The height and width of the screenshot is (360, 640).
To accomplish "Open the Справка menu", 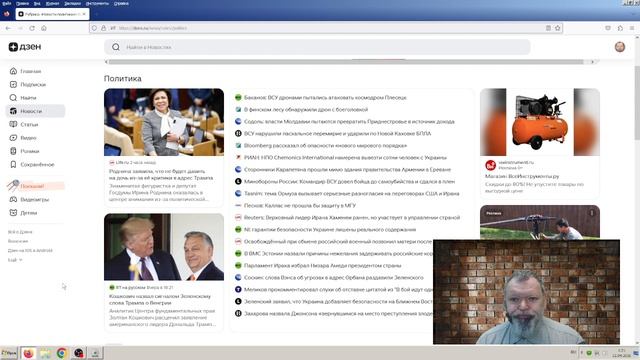I will pyautogui.click(x=121, y=3).
